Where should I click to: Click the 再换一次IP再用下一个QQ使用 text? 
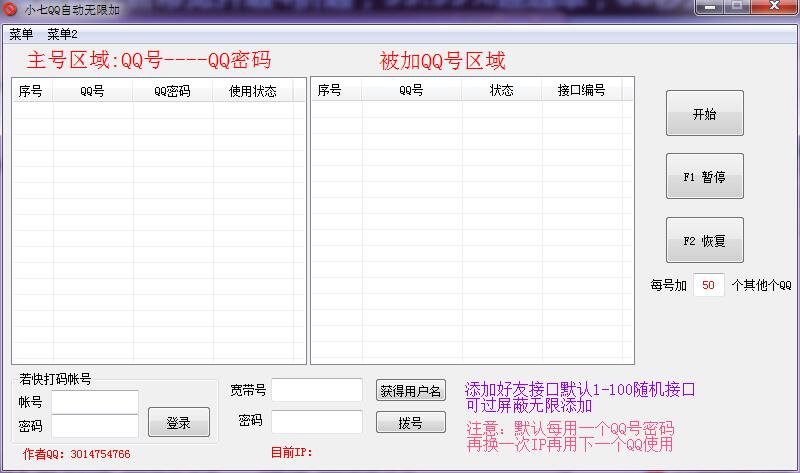tap(569, 444)
